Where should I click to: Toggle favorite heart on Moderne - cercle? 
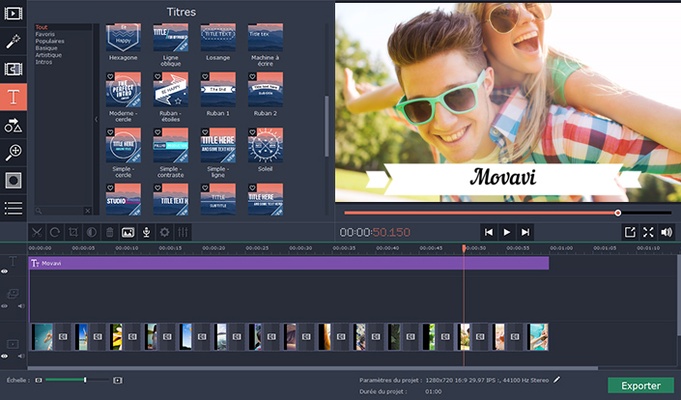pyautogui.click(x=110, y=76)
